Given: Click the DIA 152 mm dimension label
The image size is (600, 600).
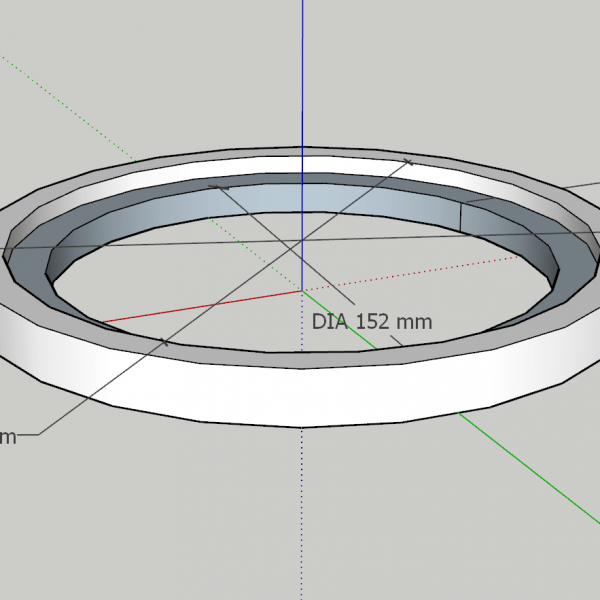Looking at the screenshot, I should point(371,322).
